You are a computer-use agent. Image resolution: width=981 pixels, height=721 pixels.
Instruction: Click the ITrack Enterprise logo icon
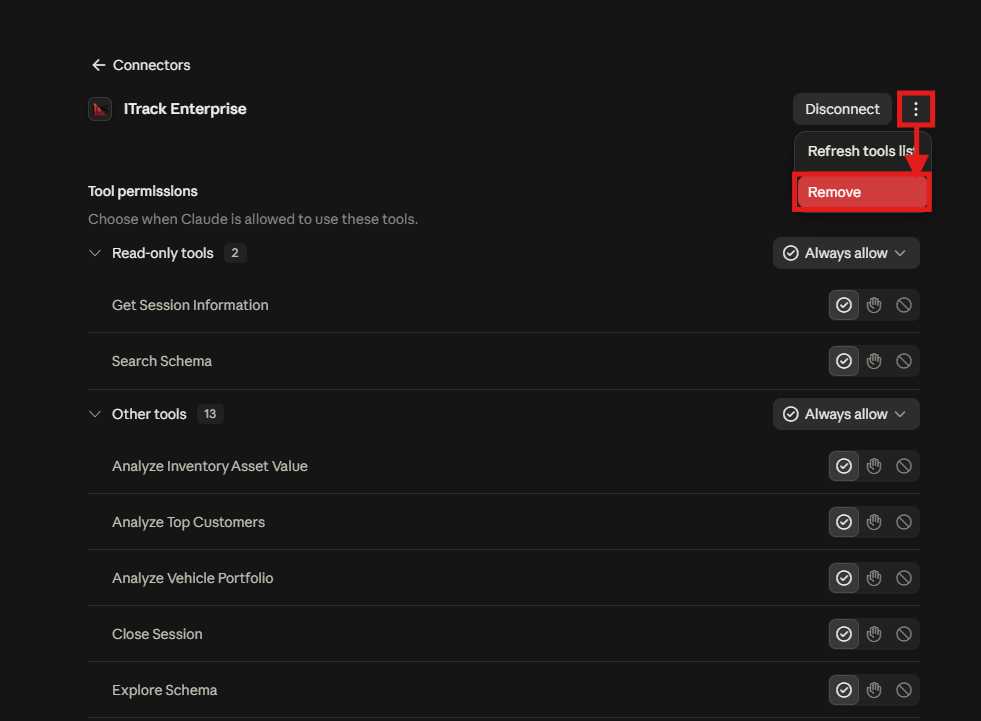[100, 109]
